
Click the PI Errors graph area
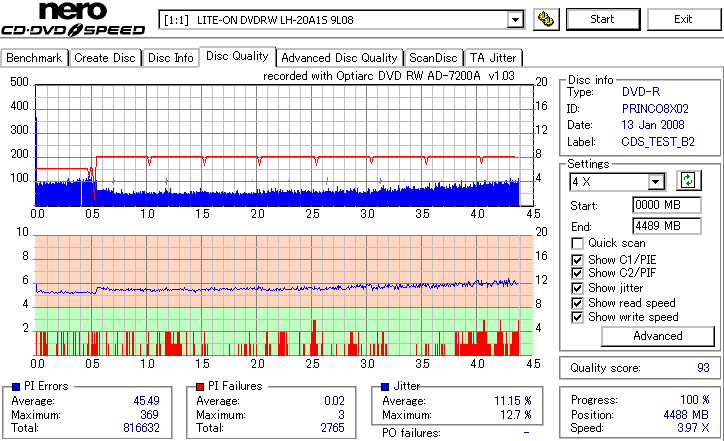[284, 145]
